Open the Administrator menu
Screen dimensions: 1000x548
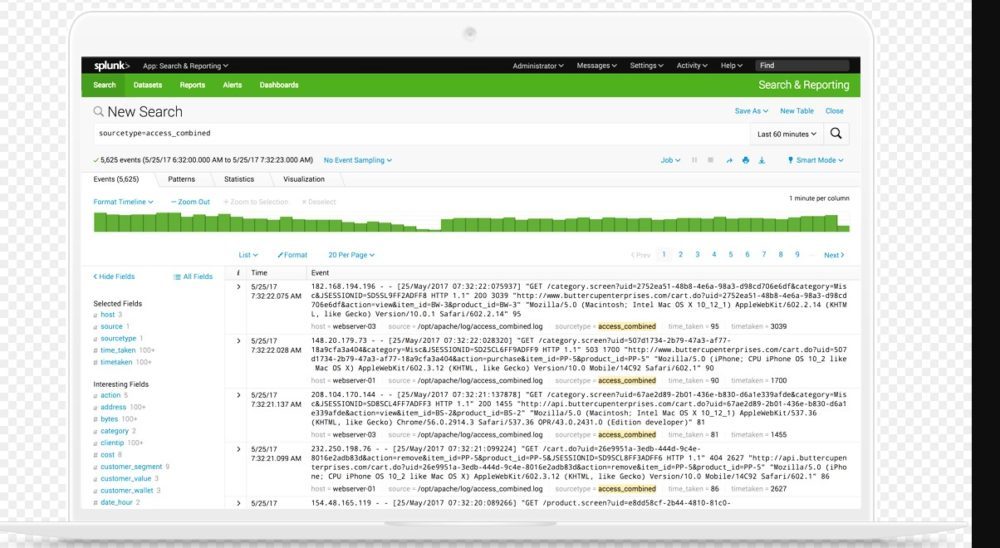tap(538, 66)
